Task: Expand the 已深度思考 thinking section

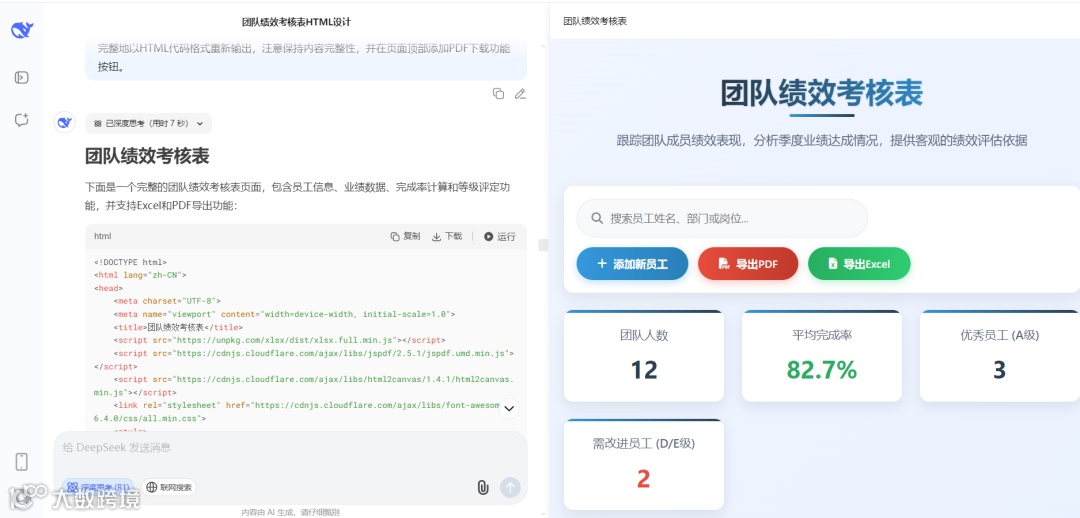Action: [x=149, y=123]
